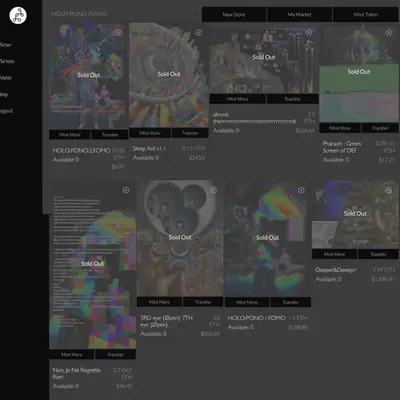
Task: Open options icon on Sleep Aid v1.1 card
Action: click(199, 32)
